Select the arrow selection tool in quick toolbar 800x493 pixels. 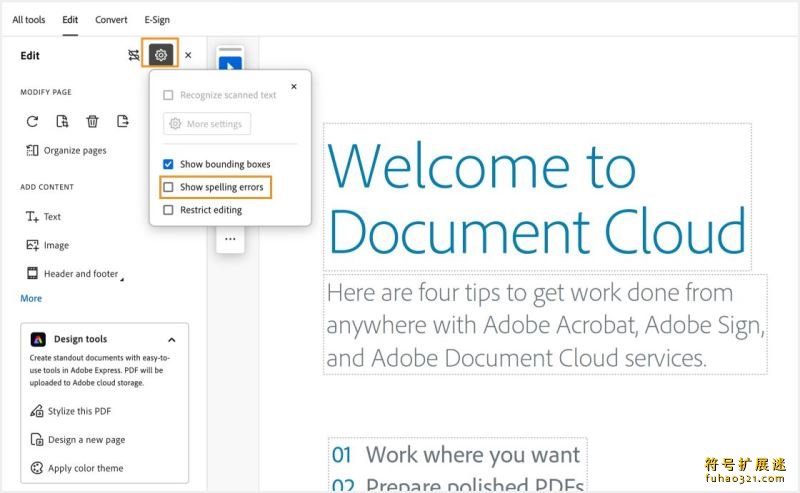click(230, 64)
